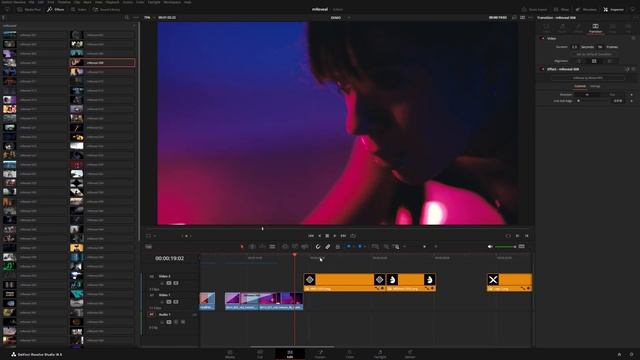Switch to the Fairlight page
The image size is (640, 360).
380,354
